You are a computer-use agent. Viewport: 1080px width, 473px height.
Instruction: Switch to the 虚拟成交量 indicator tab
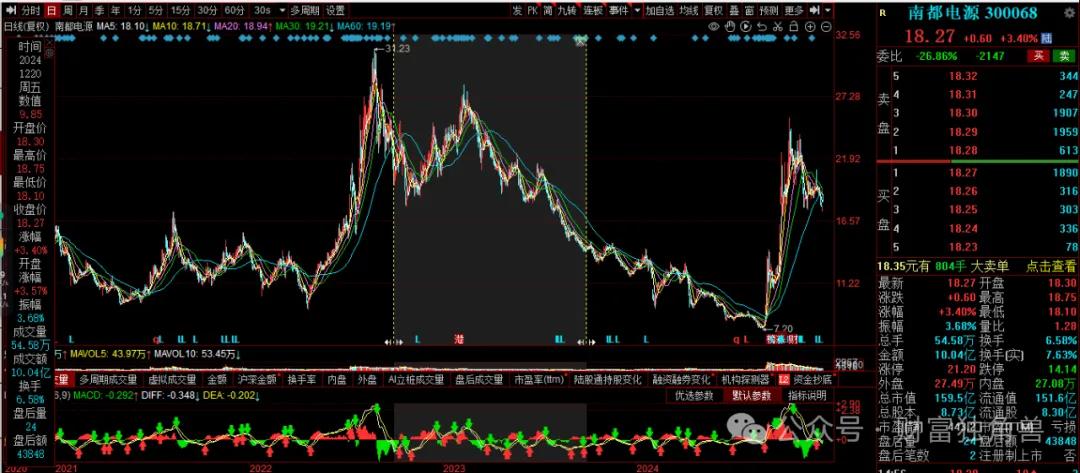coord(172,379)
